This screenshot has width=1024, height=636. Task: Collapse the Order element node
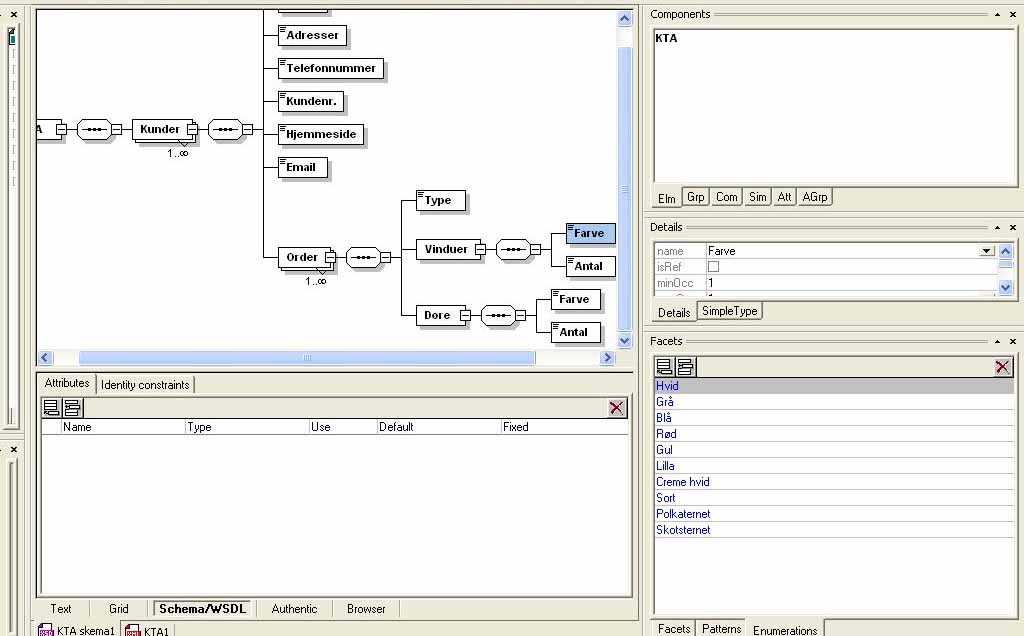tap(329, 257)
